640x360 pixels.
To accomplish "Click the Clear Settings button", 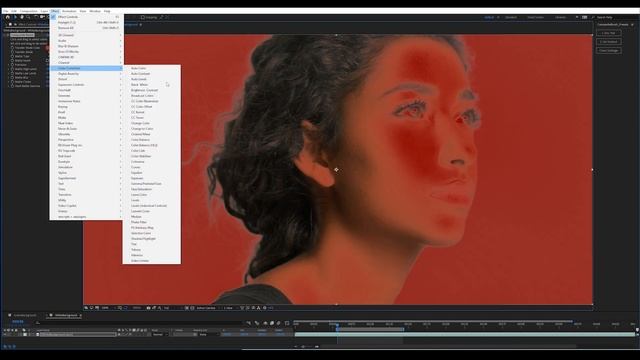I will point(609,51).
